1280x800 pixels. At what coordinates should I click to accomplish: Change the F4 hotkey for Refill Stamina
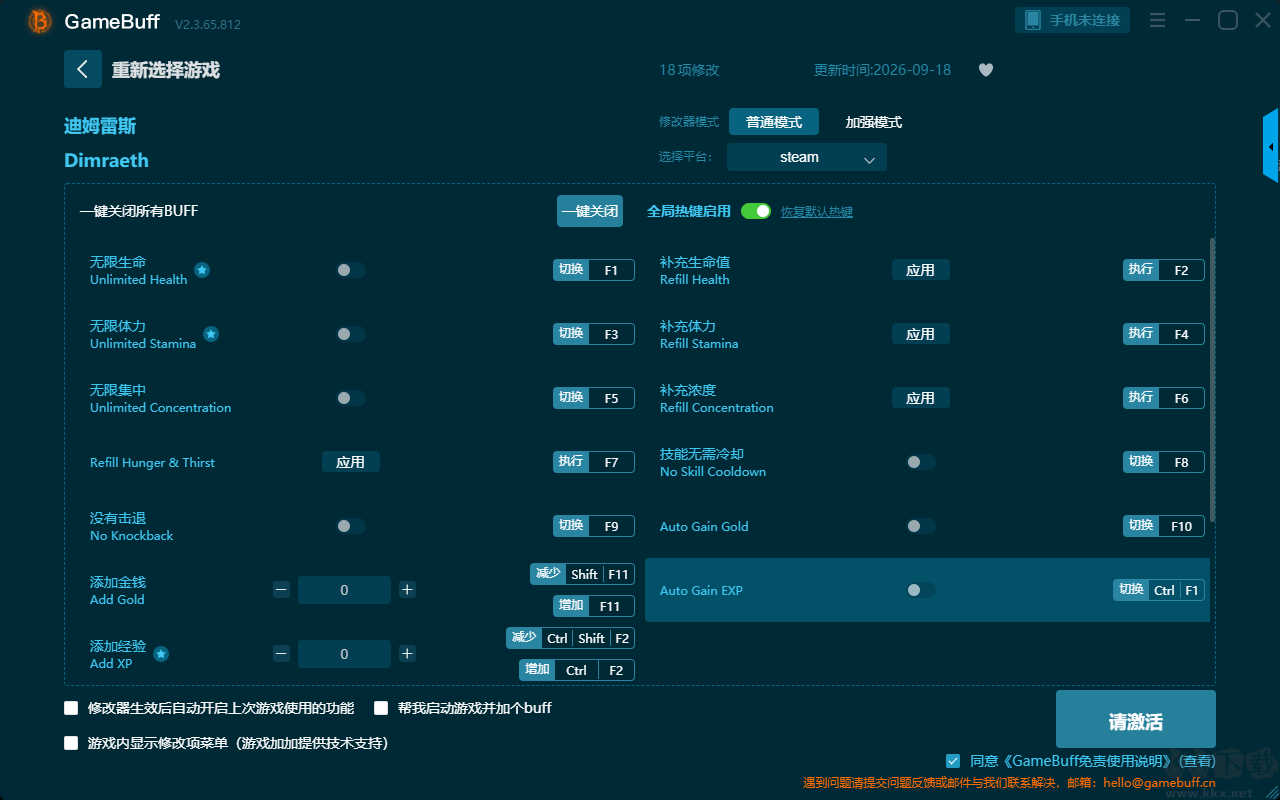[1181, 334]
